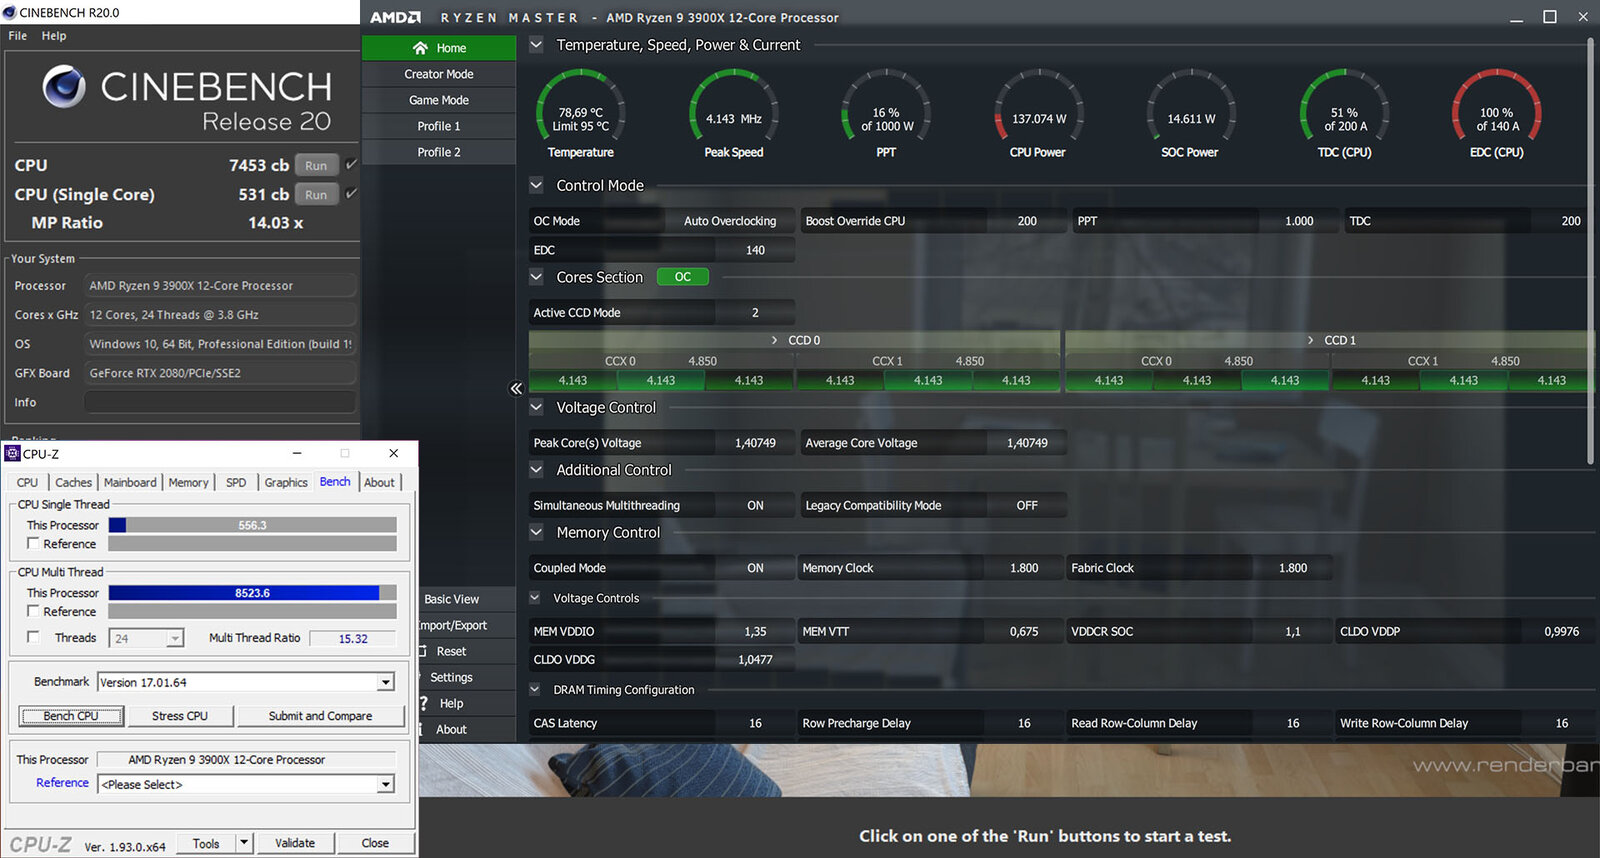Toggle Simultaneous Multithreading ON value

click(x=755, y=505)
